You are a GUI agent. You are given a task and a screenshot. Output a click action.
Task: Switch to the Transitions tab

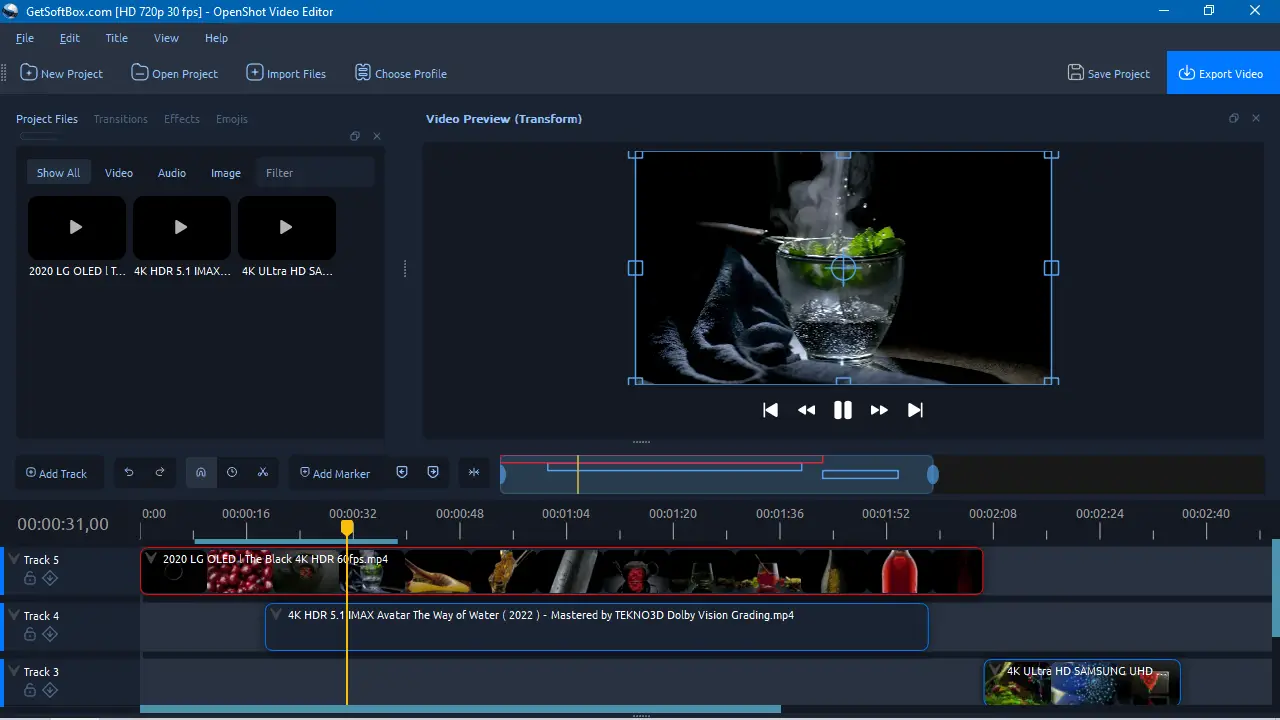pyautogui.click(x=120, y=119)
